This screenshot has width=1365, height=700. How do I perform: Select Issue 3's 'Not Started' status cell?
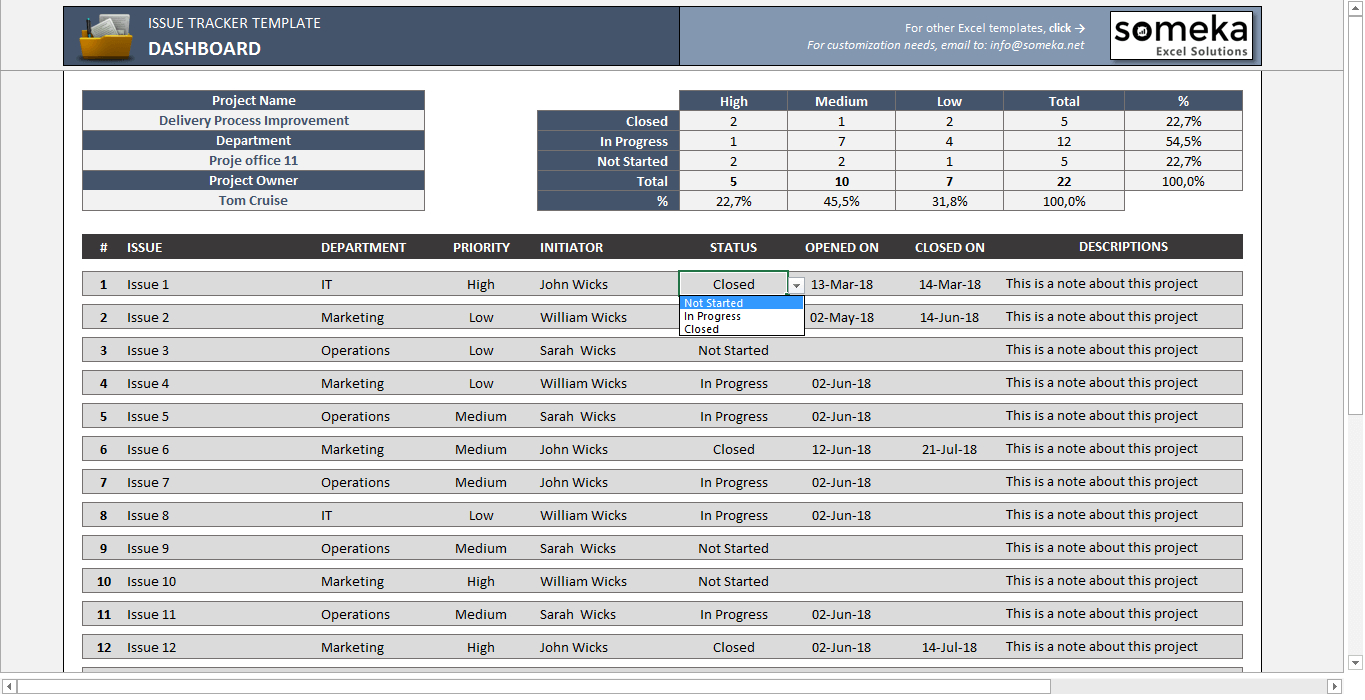coord(733,350)
